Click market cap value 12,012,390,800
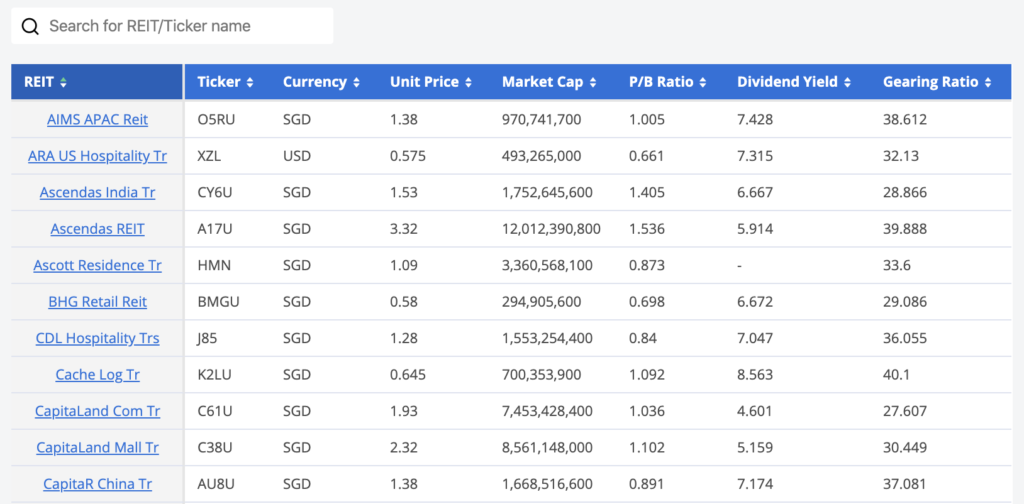This screenshot has width=1024, height=504. pos(551,229)
